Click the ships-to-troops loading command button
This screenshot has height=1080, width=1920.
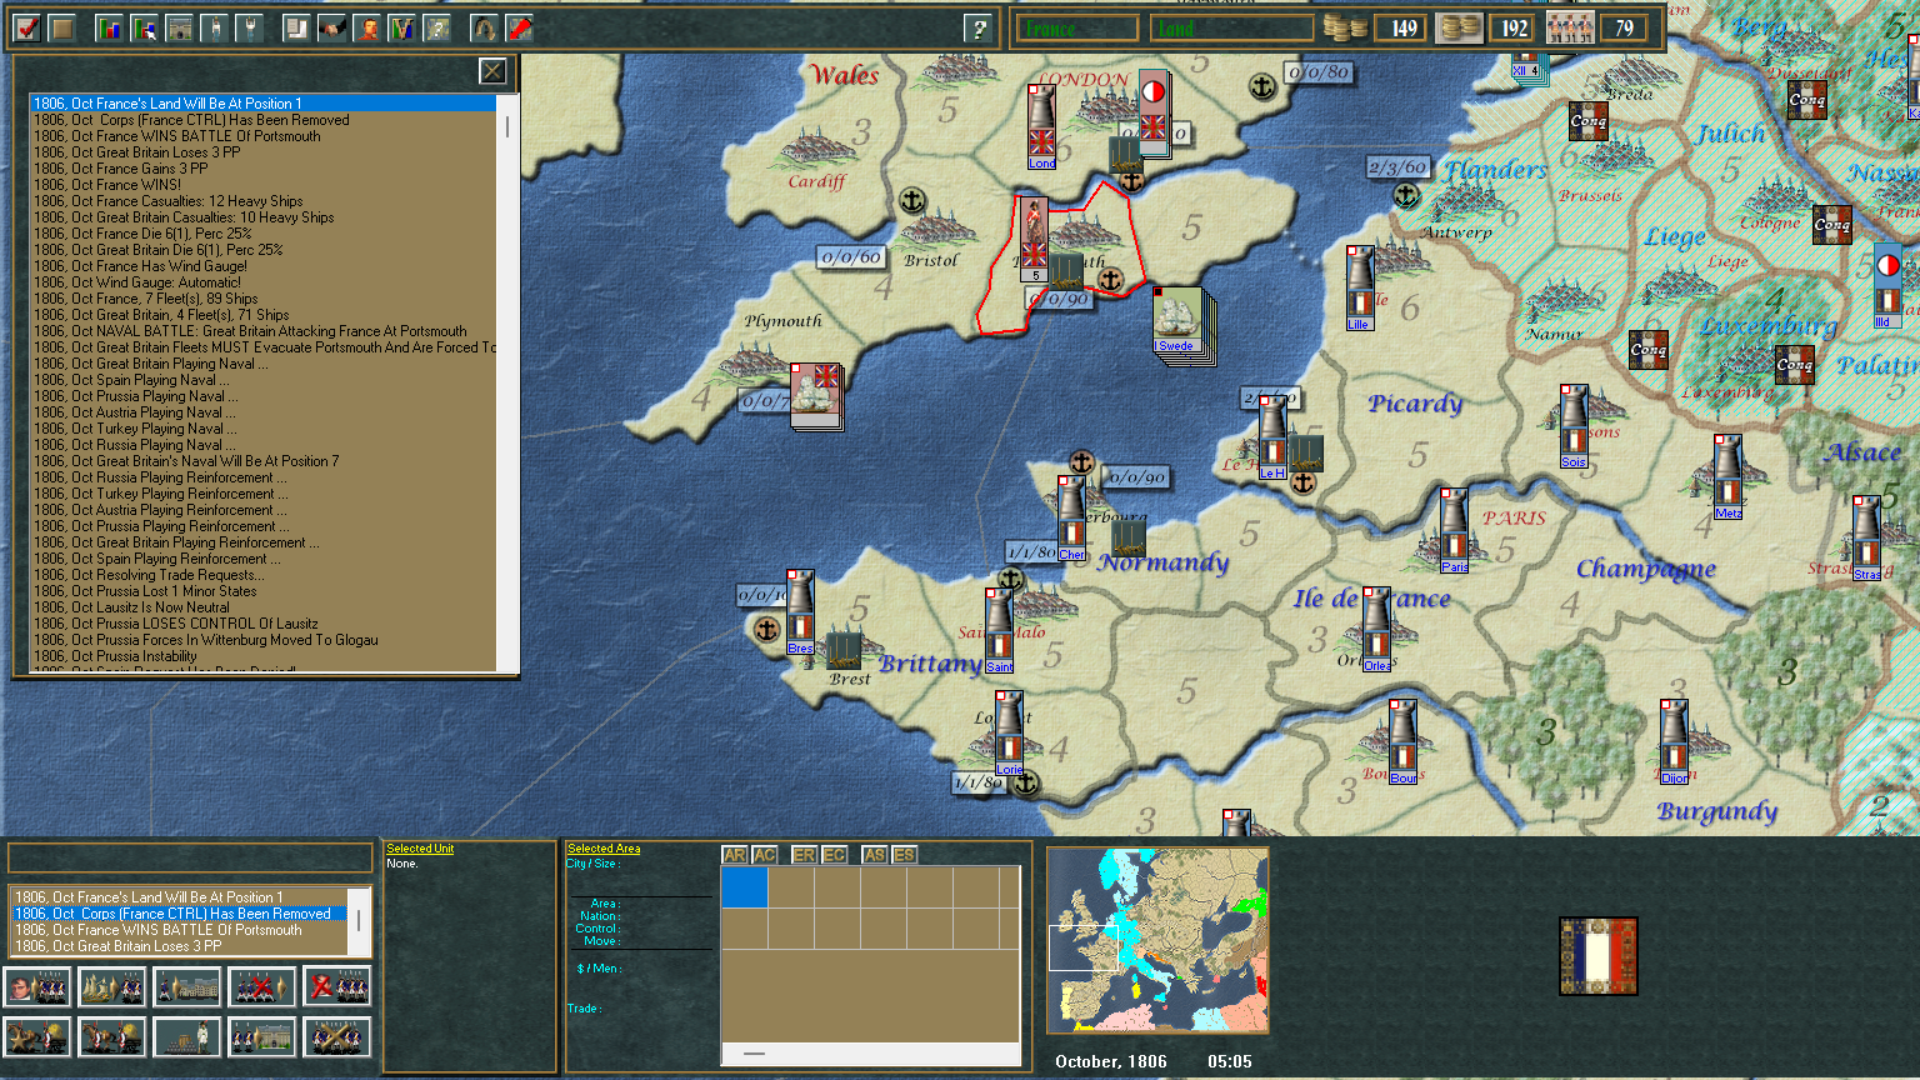[112, 987]
